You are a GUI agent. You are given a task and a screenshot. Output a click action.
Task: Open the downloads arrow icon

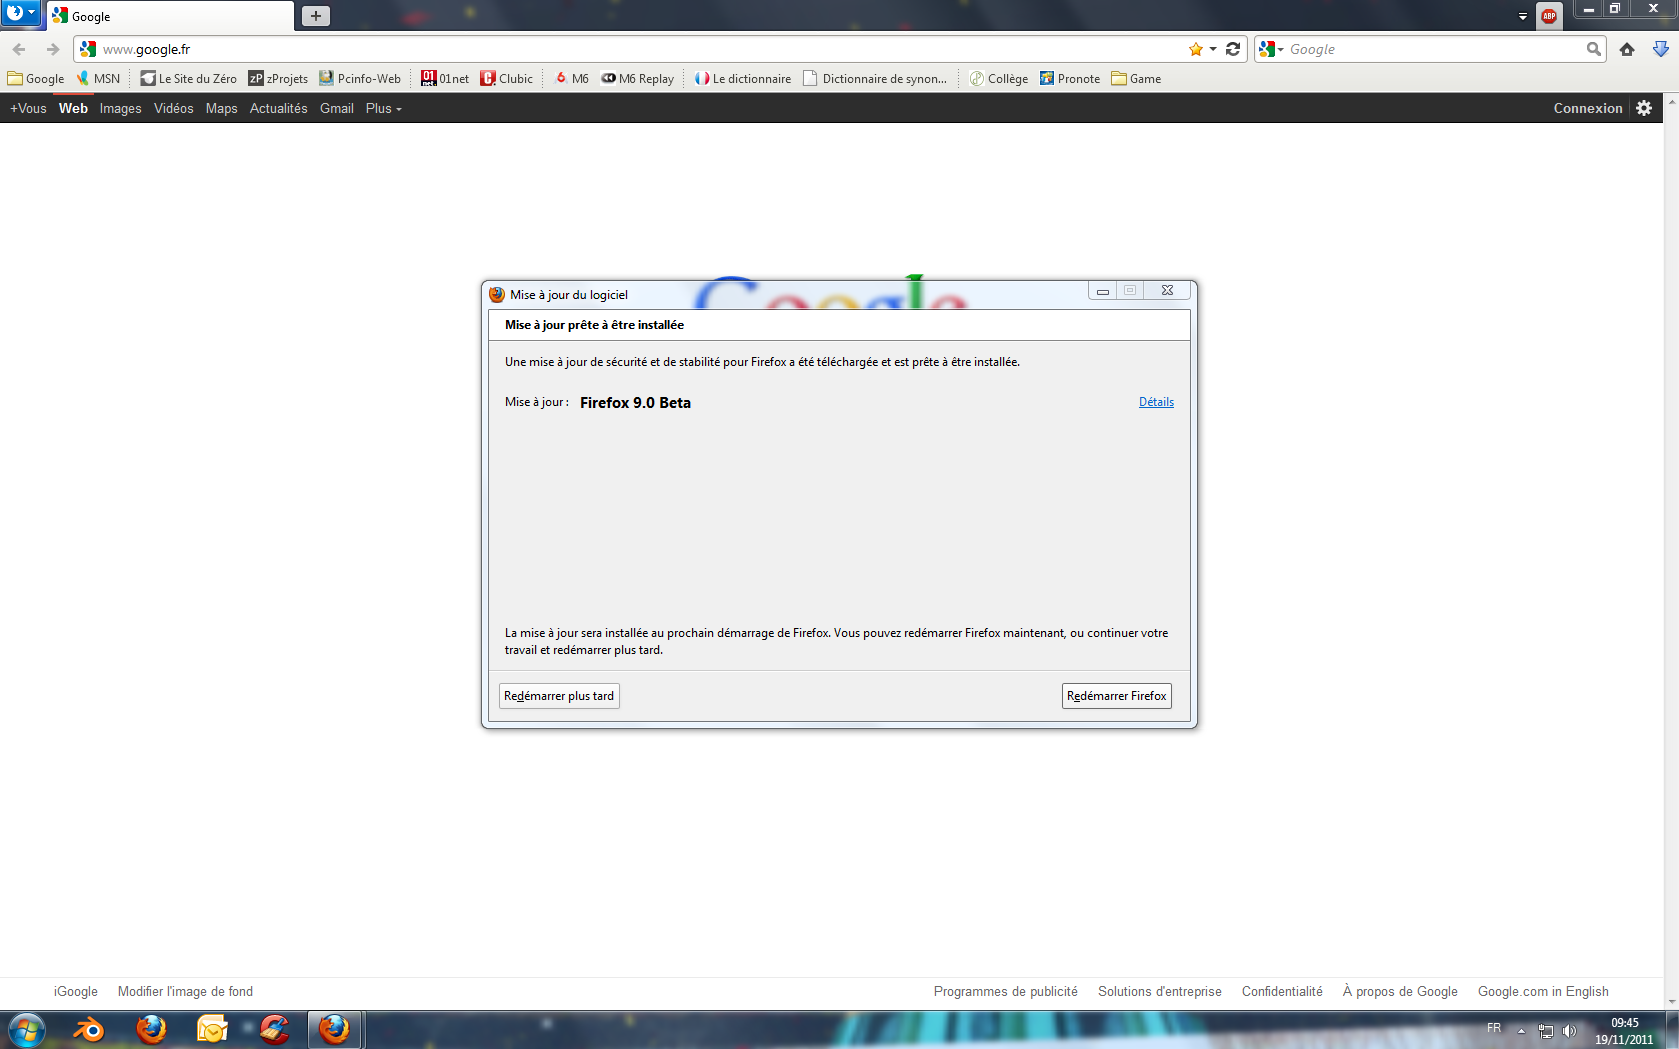click(1660, 49)
